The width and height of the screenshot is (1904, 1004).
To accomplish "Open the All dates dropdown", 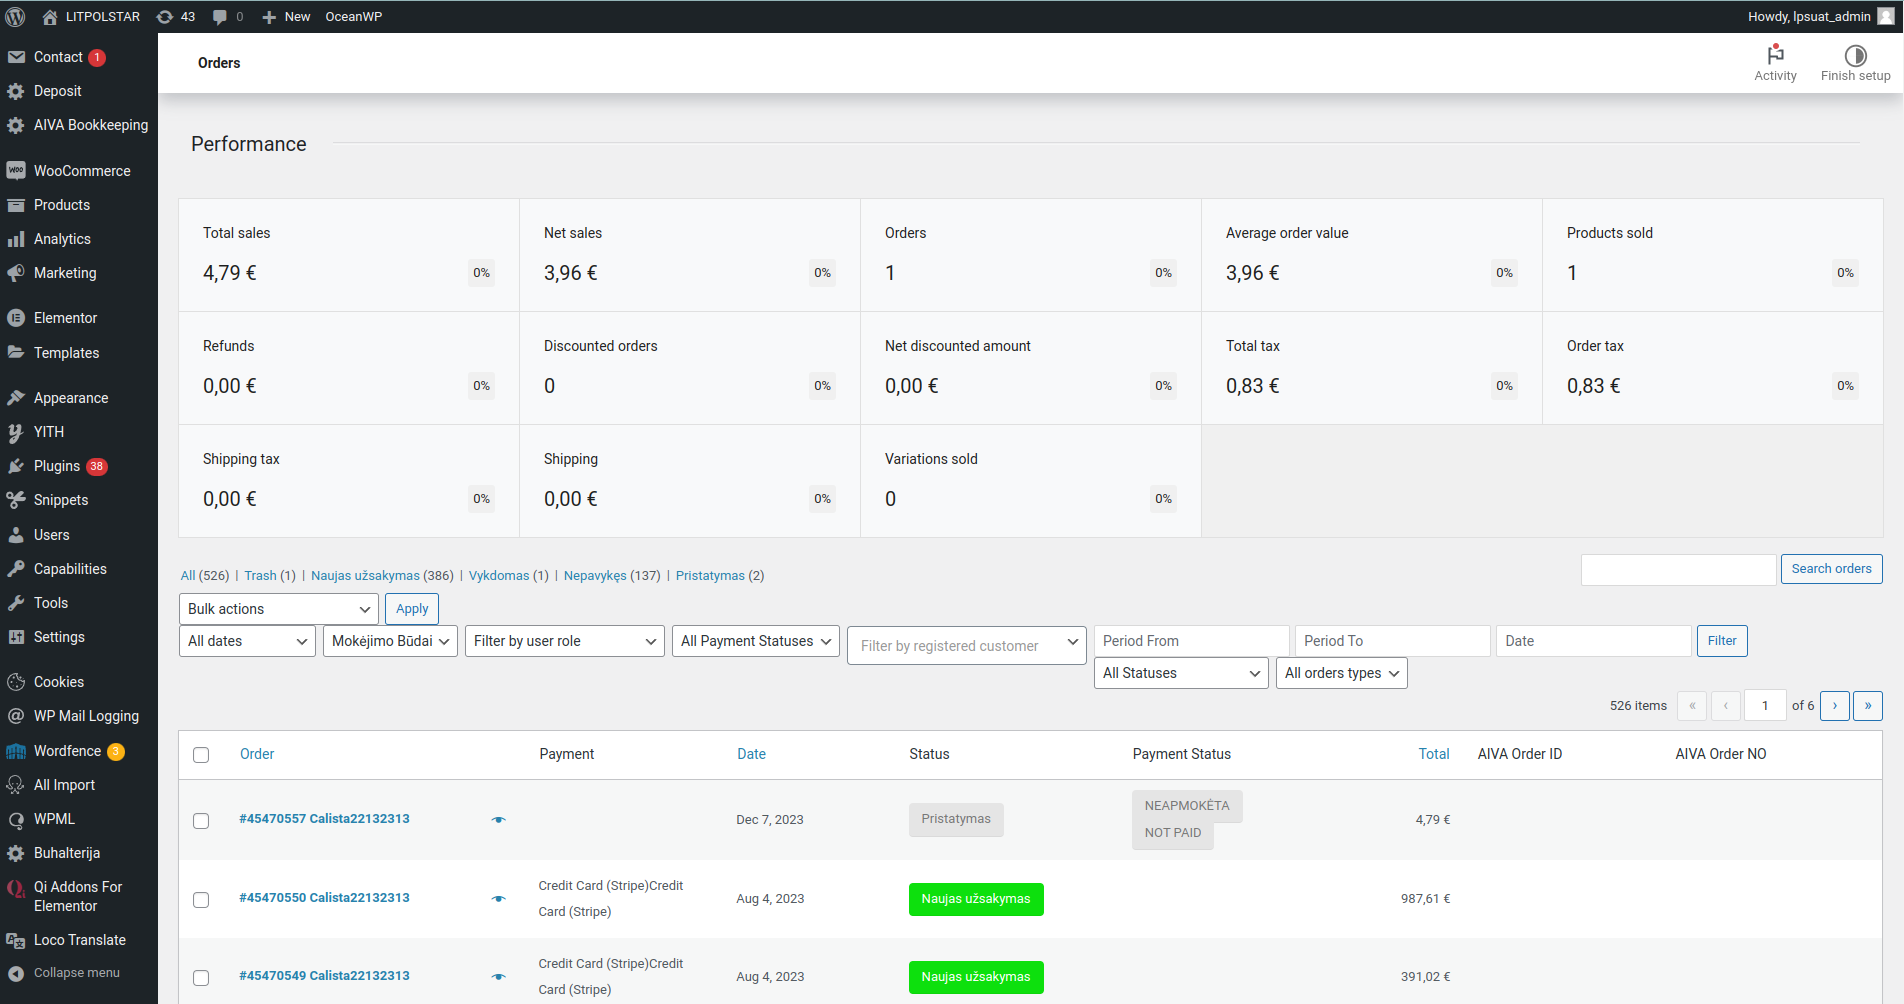I will pyautogui.click(x=248, y=641).
